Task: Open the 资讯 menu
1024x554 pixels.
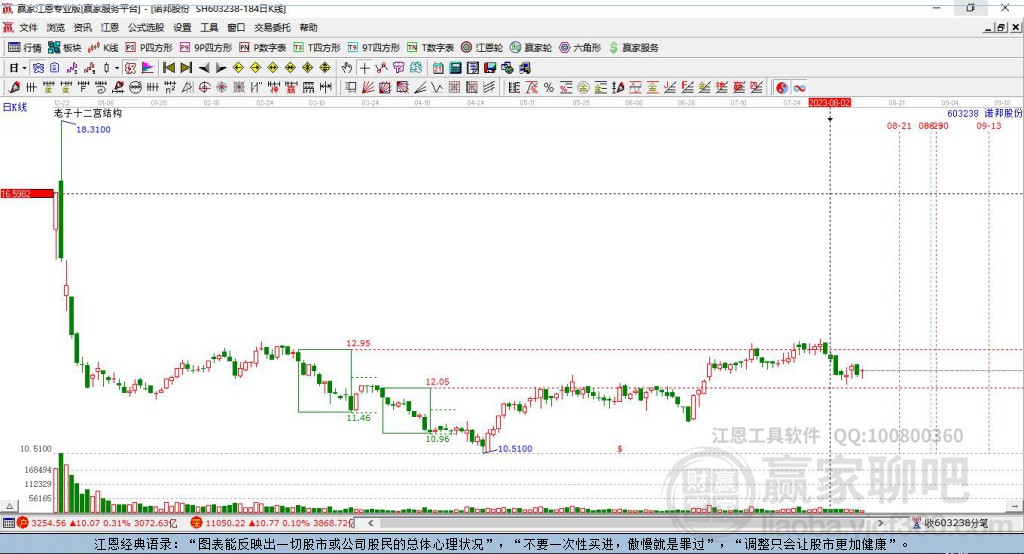Action: [x=82, y=27]
